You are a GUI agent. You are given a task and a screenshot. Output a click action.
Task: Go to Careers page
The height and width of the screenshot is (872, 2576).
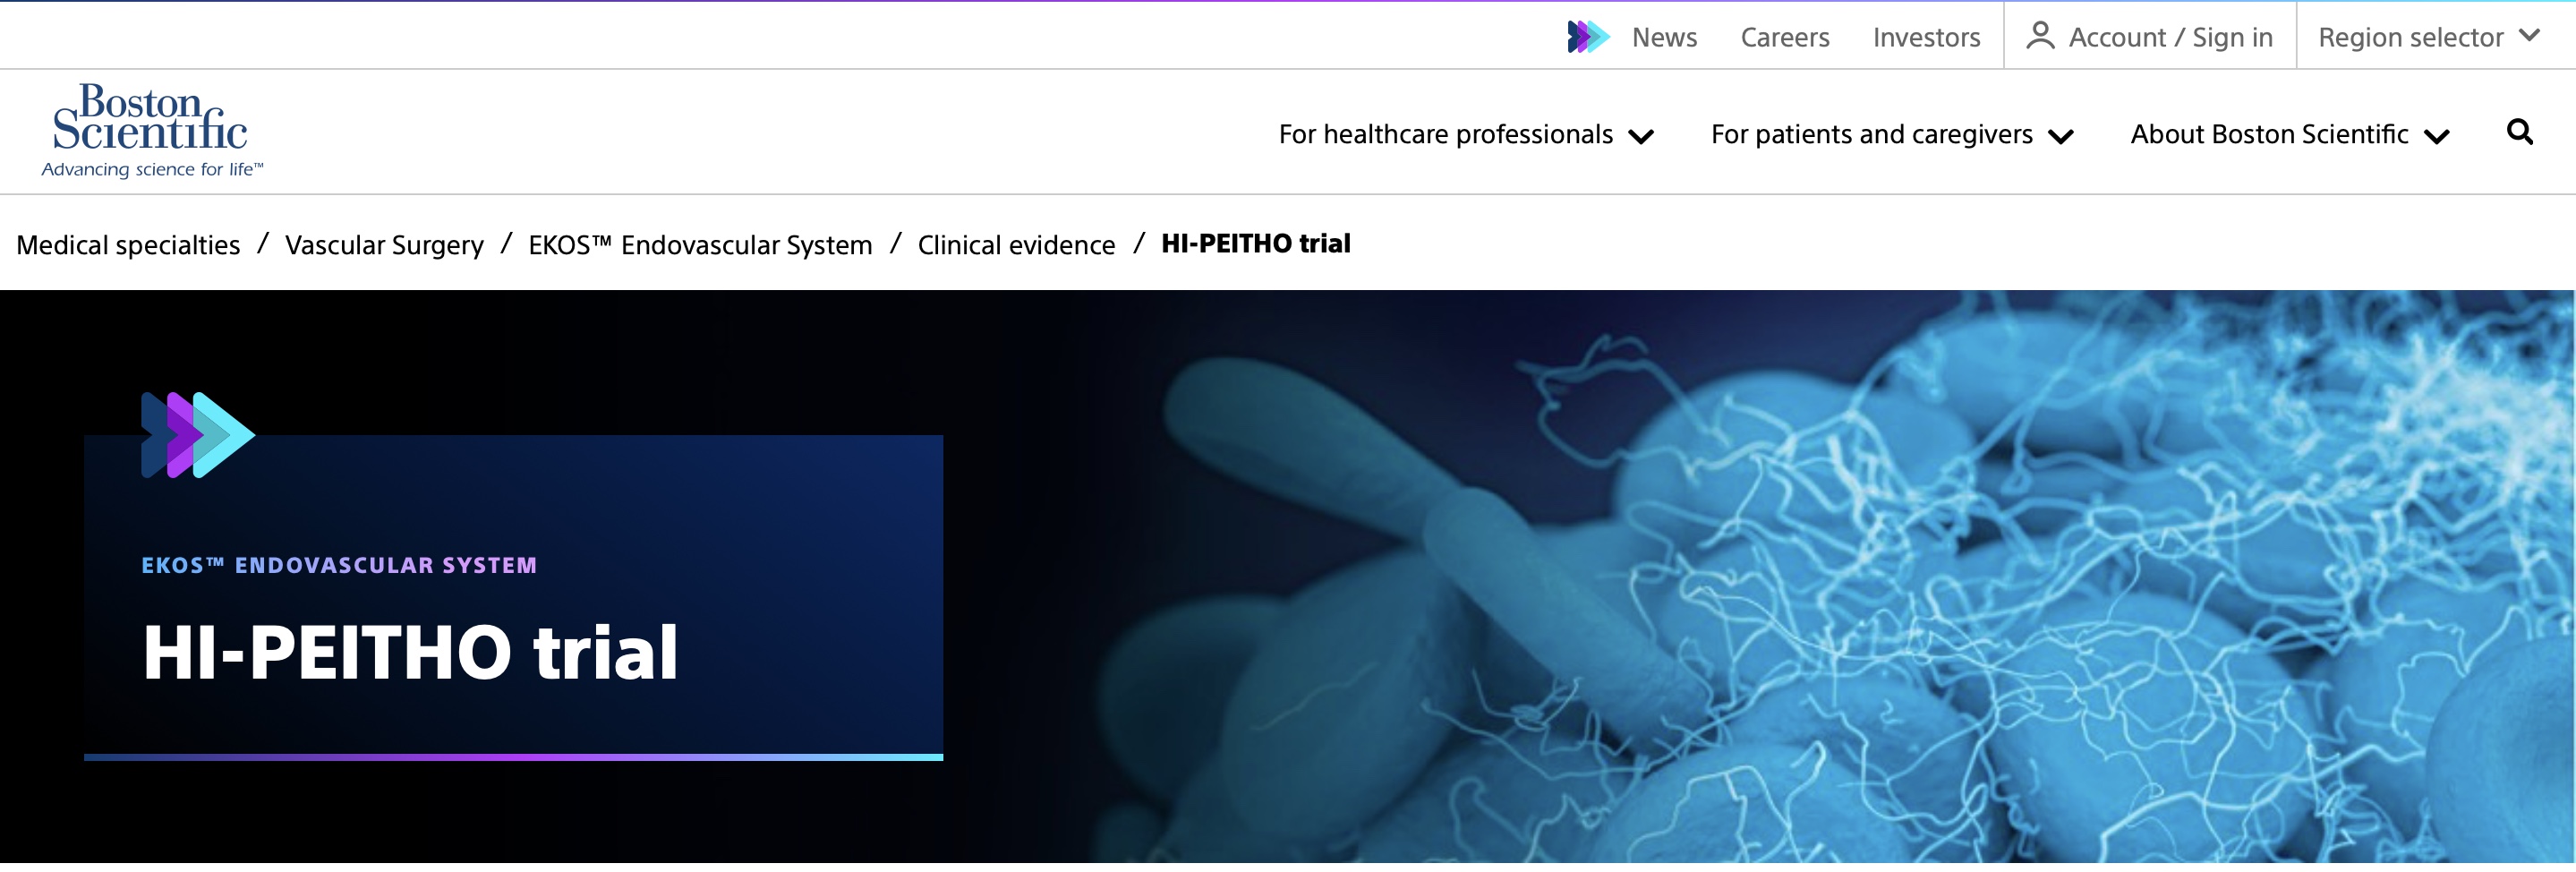point(1785,37)
